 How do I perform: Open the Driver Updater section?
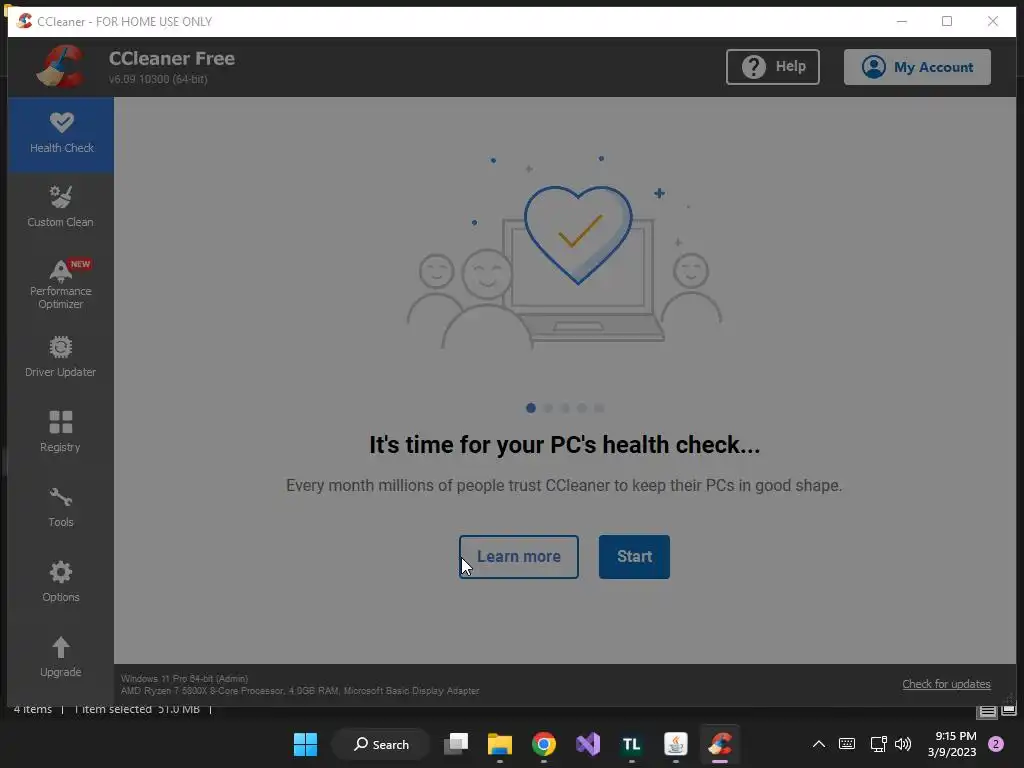[x=61, y=357]
